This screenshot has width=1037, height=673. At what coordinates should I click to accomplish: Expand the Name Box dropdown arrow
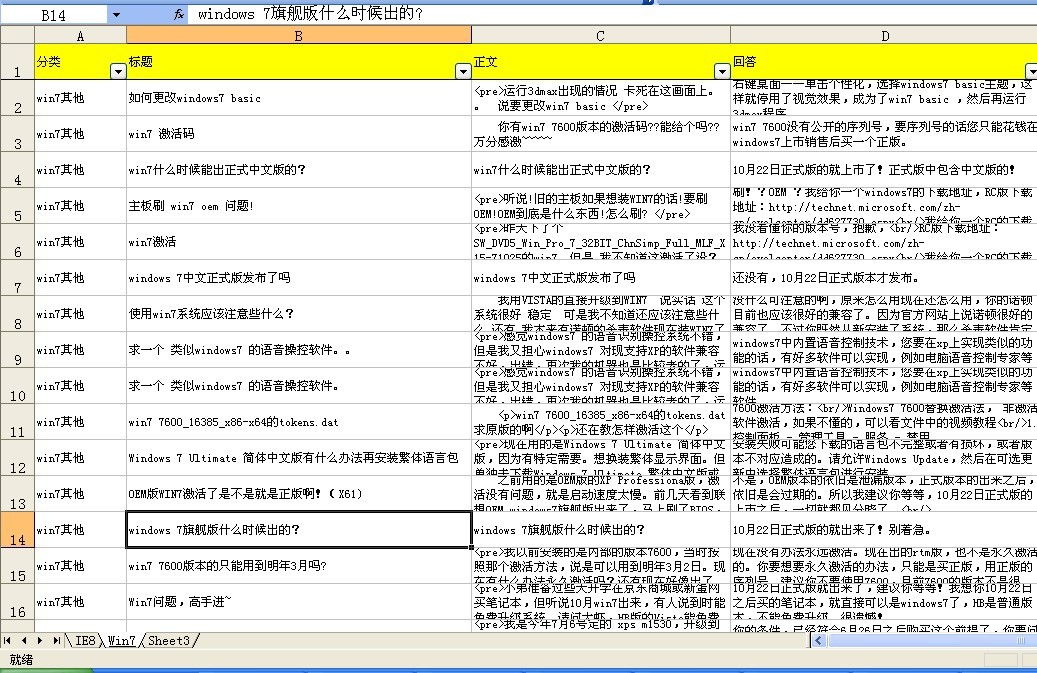116,15
